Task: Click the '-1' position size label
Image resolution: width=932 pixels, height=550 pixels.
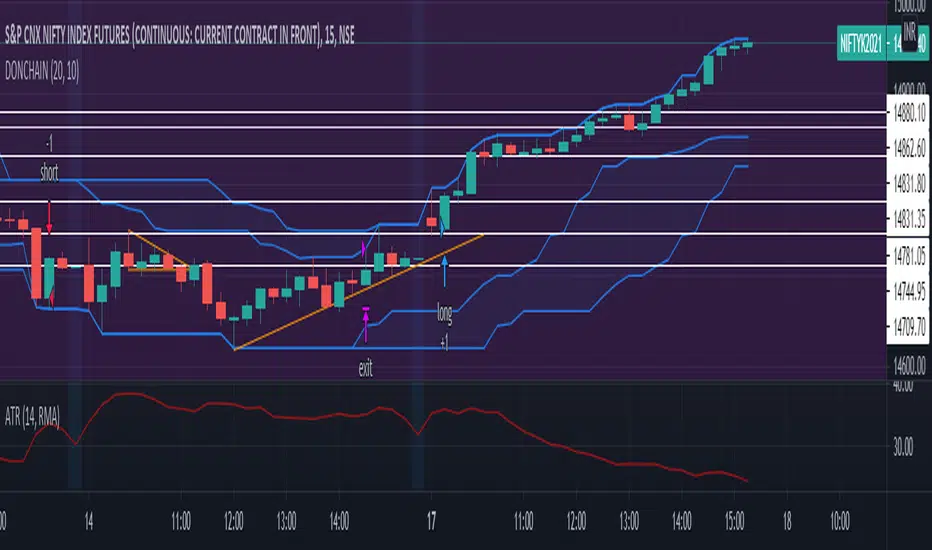Action: 49,143
